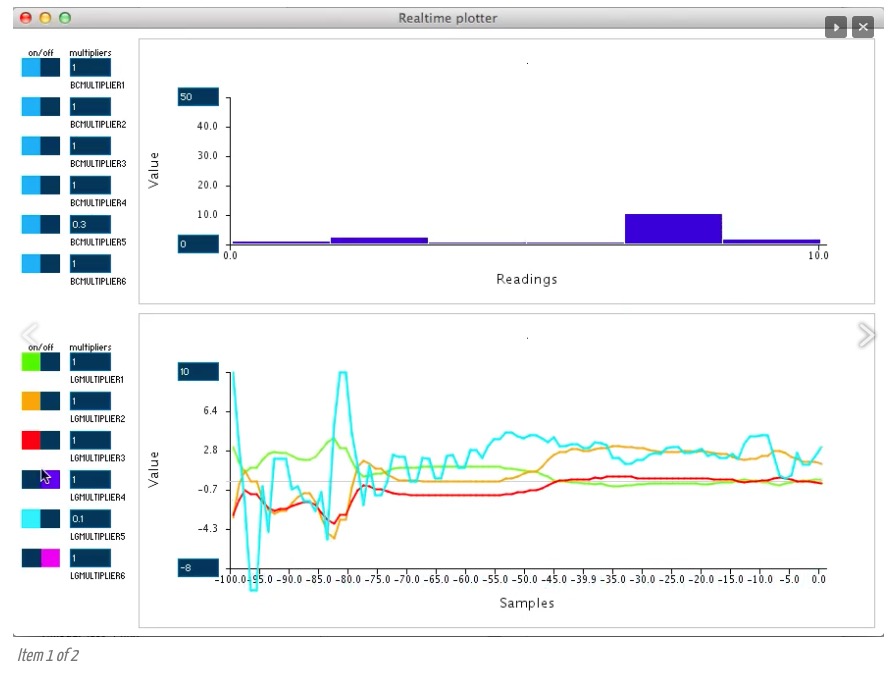The image size is (896, 687).
Task: Click the Readings axis label
Action: pos(526,279)
